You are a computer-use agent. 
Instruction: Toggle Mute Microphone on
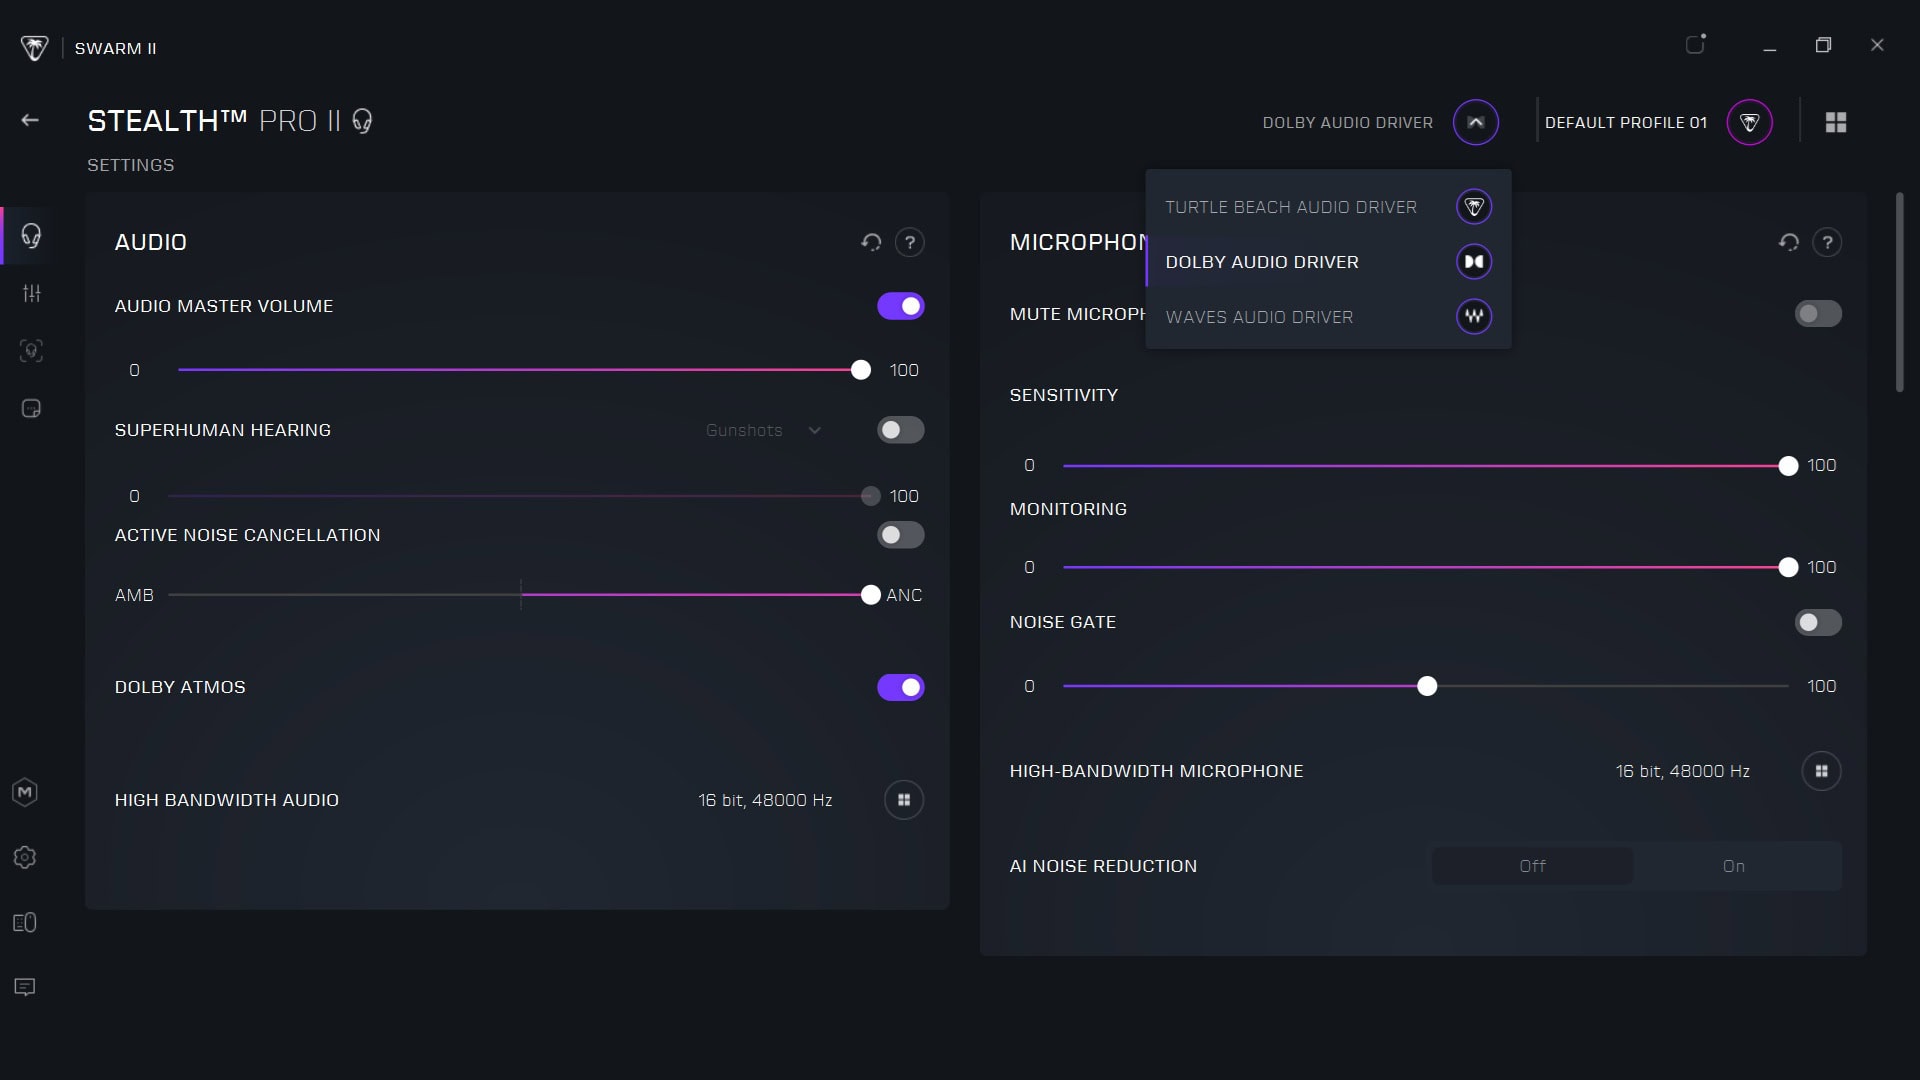coord(1818,314)
